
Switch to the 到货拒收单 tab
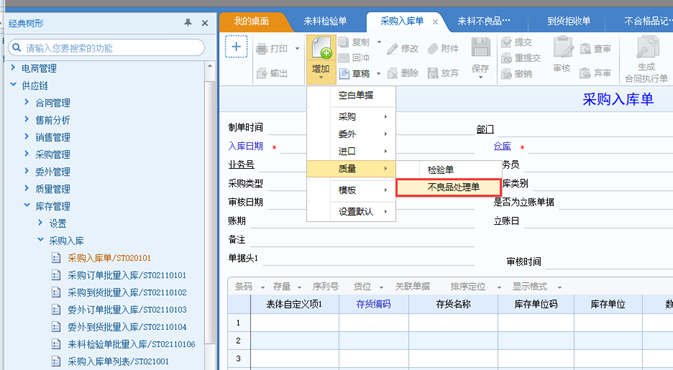(569, 21)
